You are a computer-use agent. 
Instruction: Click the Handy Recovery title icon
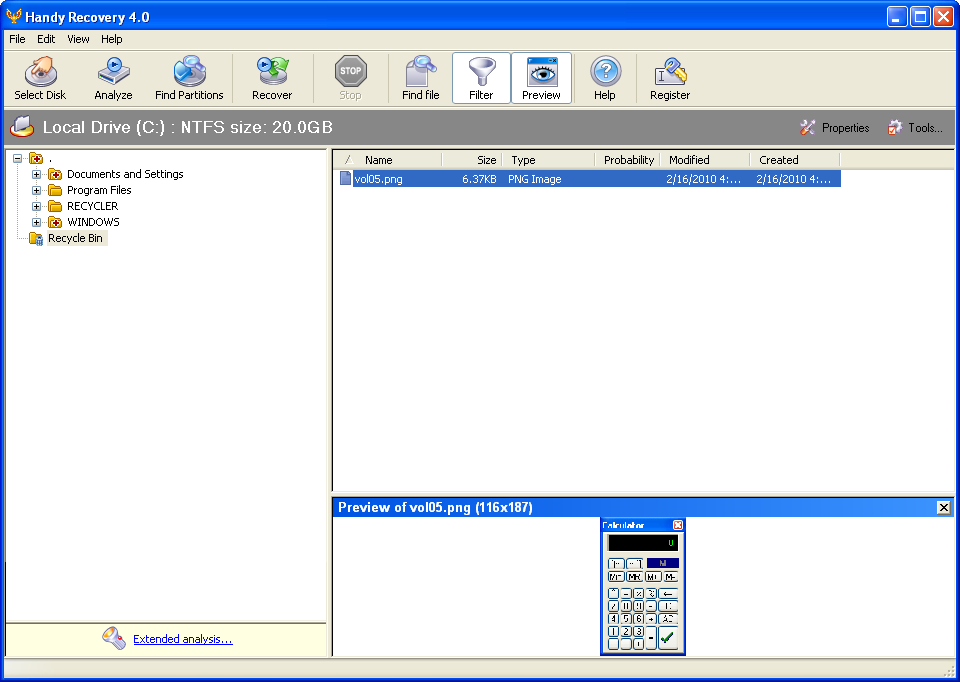13,17
